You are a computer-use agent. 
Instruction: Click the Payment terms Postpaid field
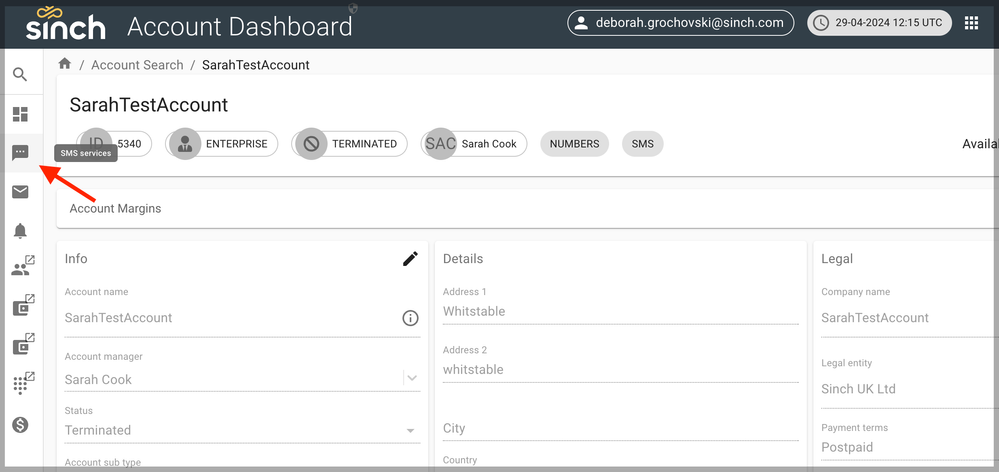coord(910,447)
